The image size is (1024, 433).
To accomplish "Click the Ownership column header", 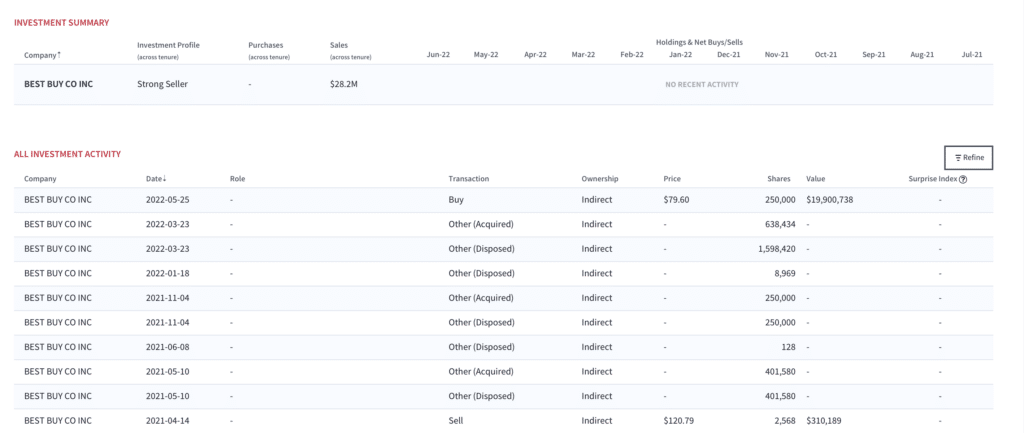I will 600,178.
